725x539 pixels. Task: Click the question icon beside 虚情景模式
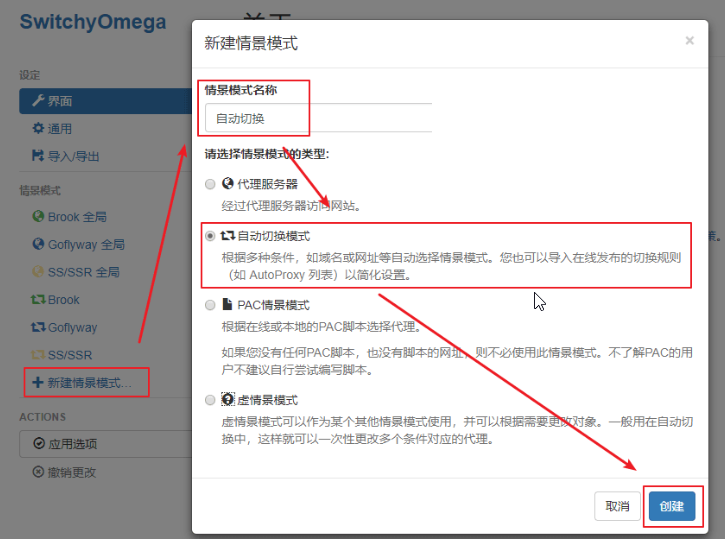point(227,399)
